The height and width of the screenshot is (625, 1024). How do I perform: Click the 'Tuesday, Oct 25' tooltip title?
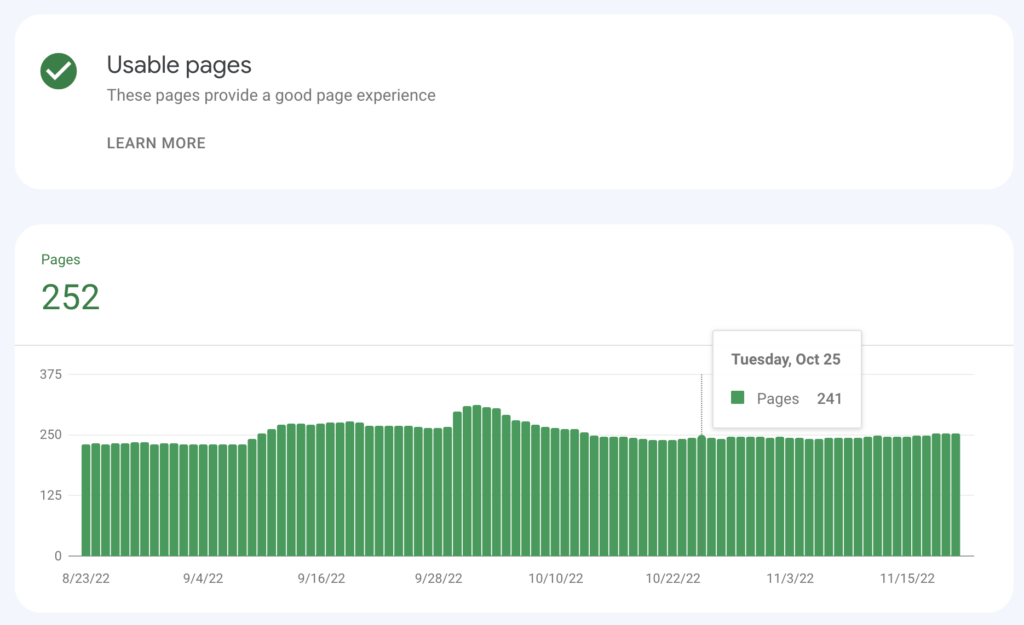(786, 359)
